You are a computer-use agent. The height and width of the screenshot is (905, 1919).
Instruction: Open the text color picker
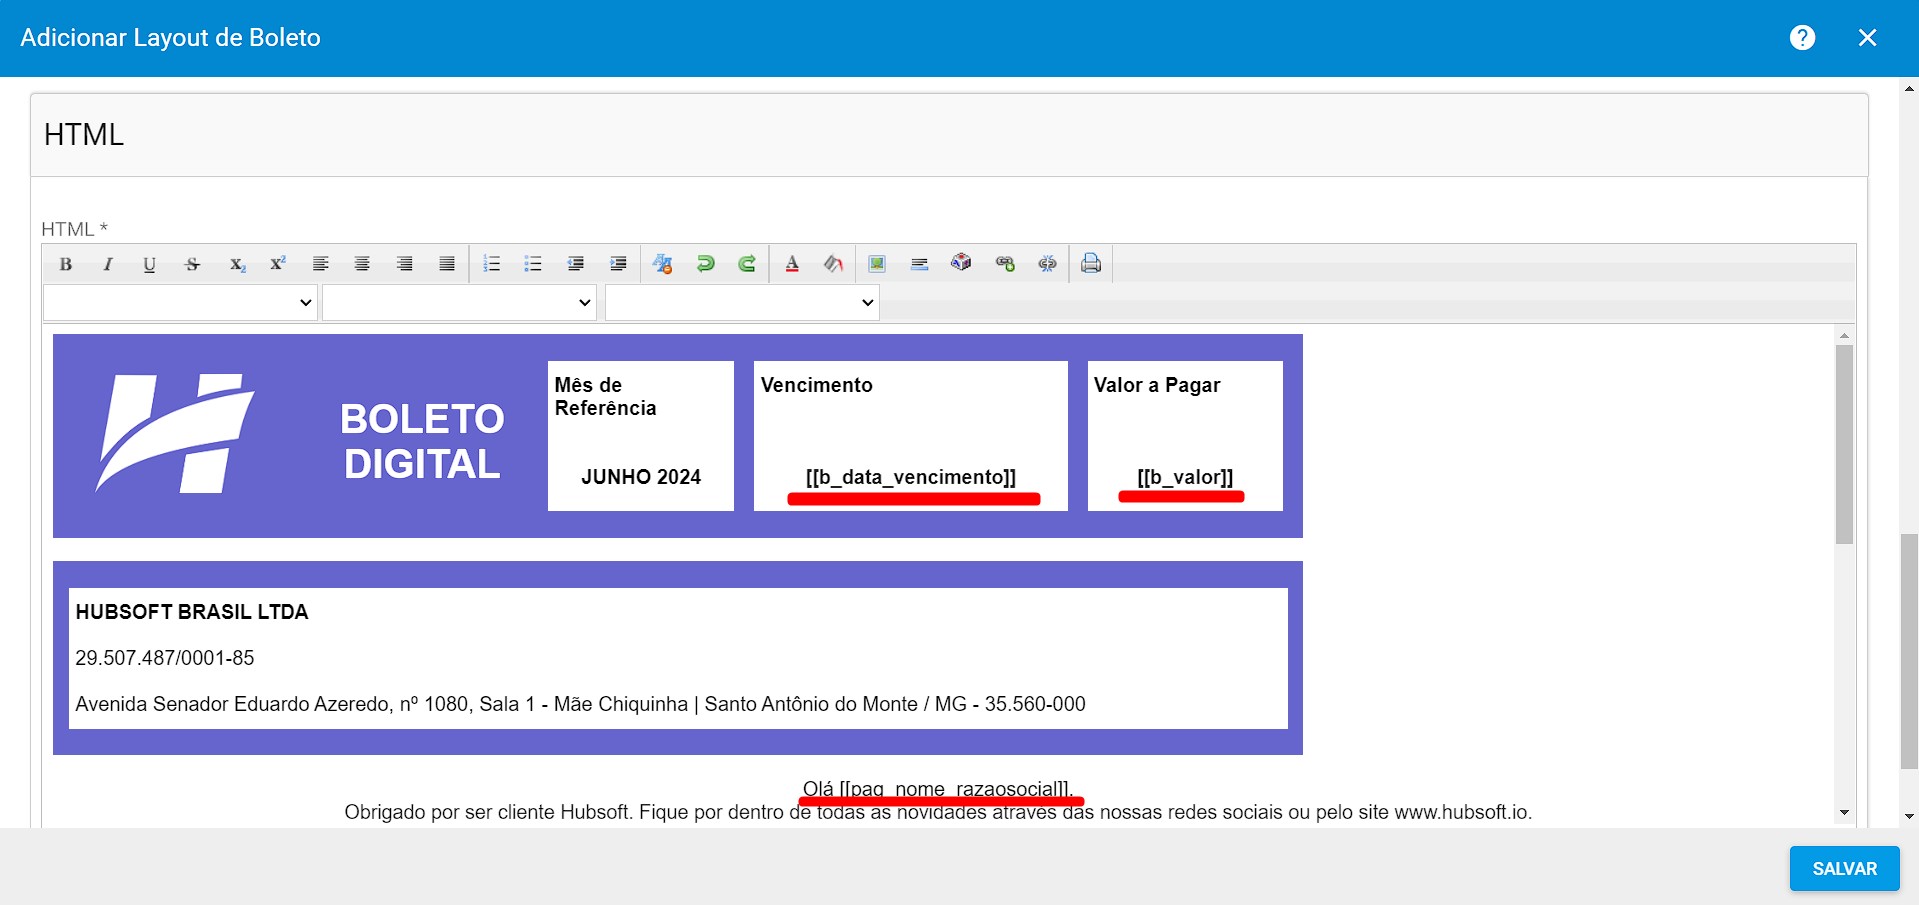pos(792,264)
